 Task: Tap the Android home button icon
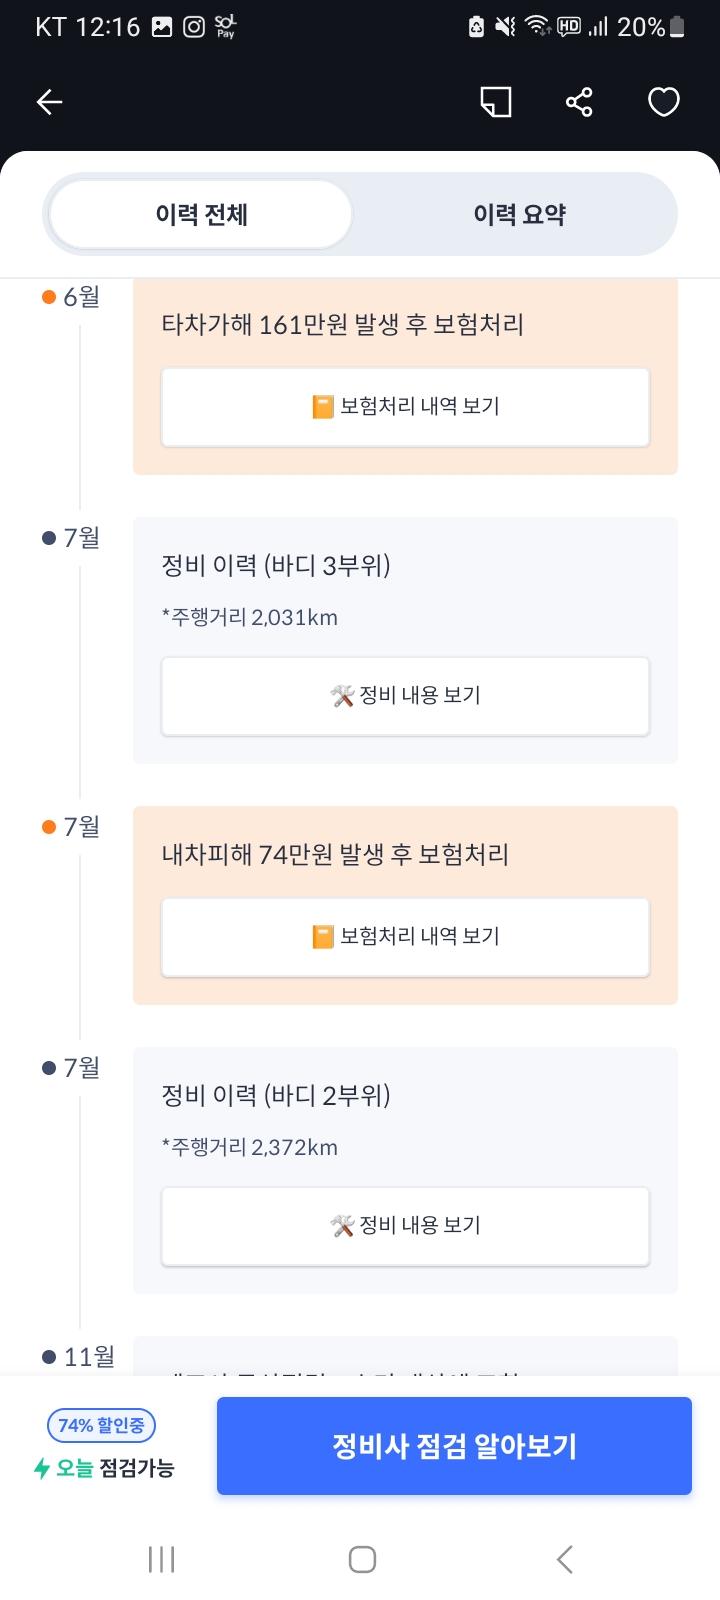pos(362,1559)
